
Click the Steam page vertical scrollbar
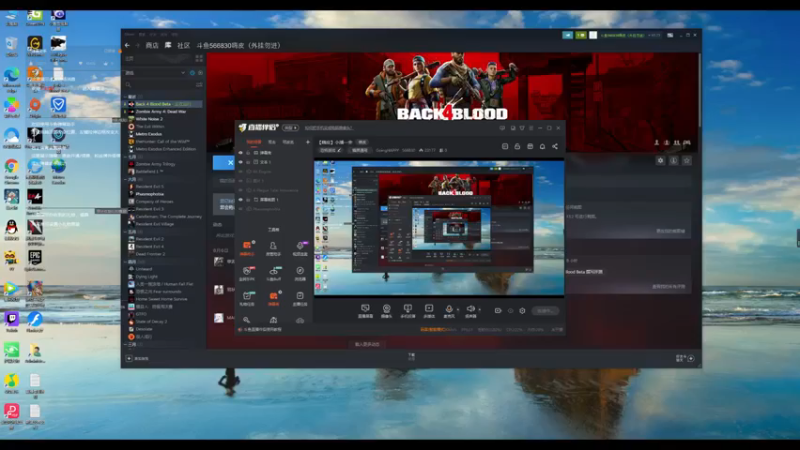coord(699,91)
